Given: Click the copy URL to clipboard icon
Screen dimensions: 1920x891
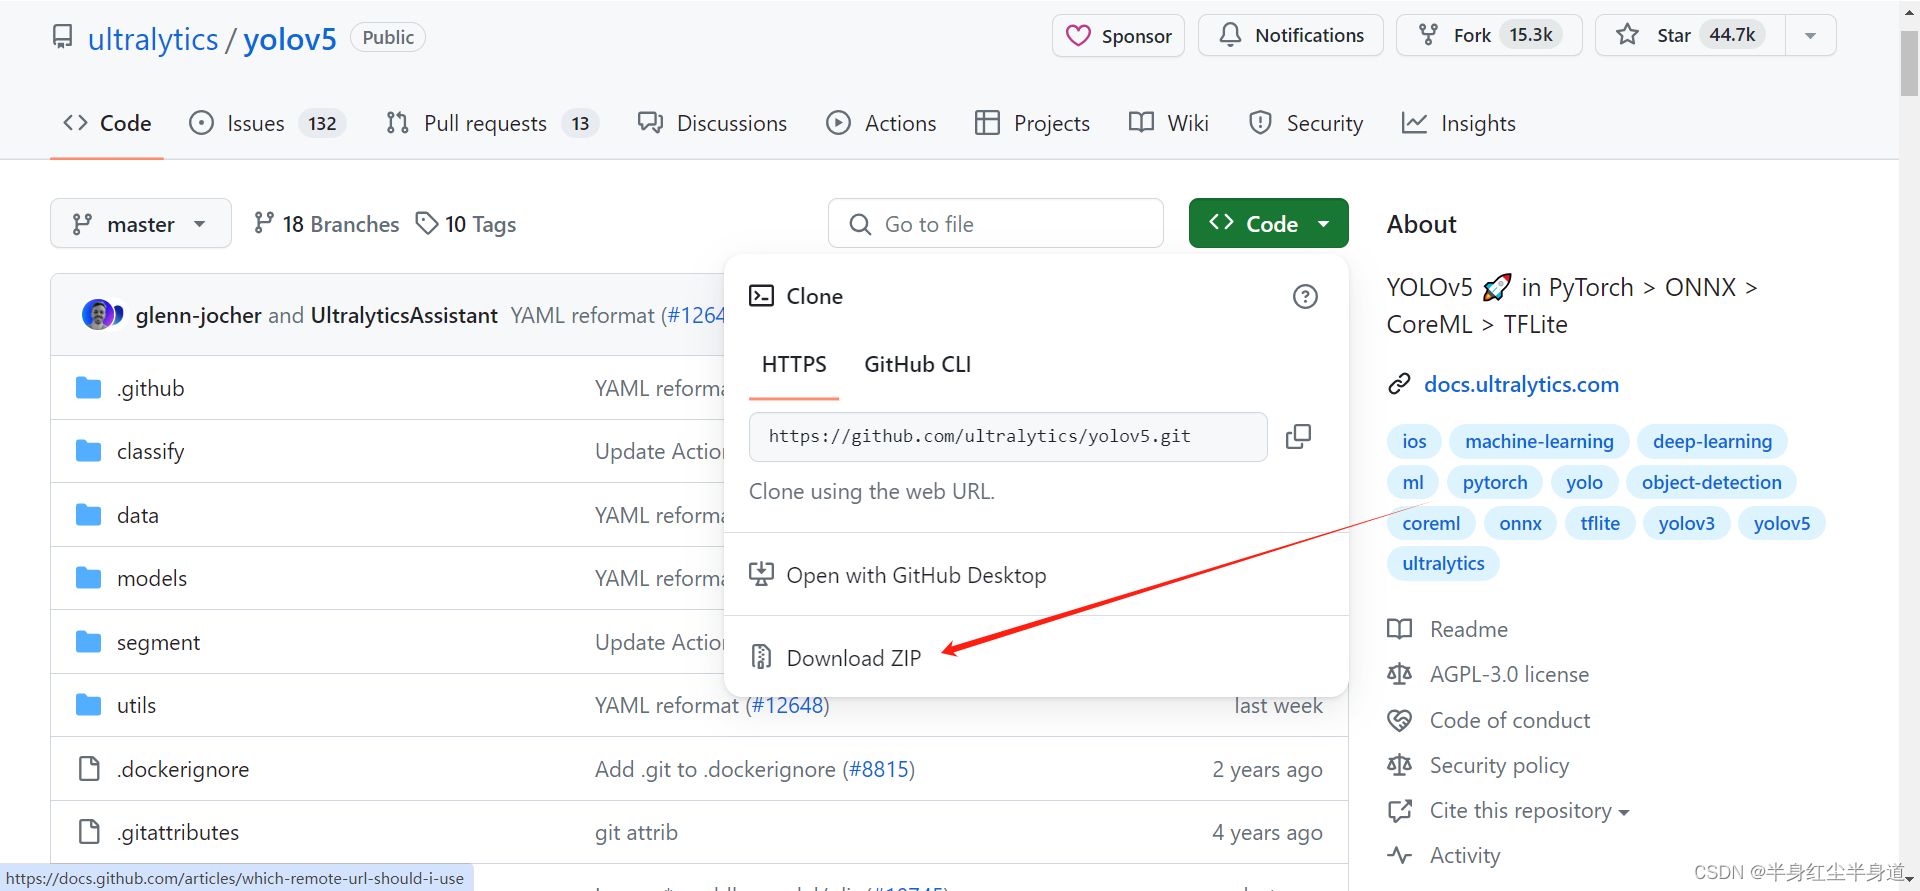Looking at the screenshot, I should click(1298, 437).
